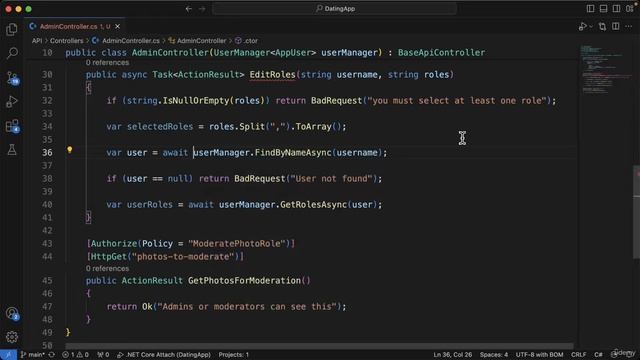Click the horizontal editor scrollbar
Image resolution: width=640 pixels, height=360 pixels.
320,346
